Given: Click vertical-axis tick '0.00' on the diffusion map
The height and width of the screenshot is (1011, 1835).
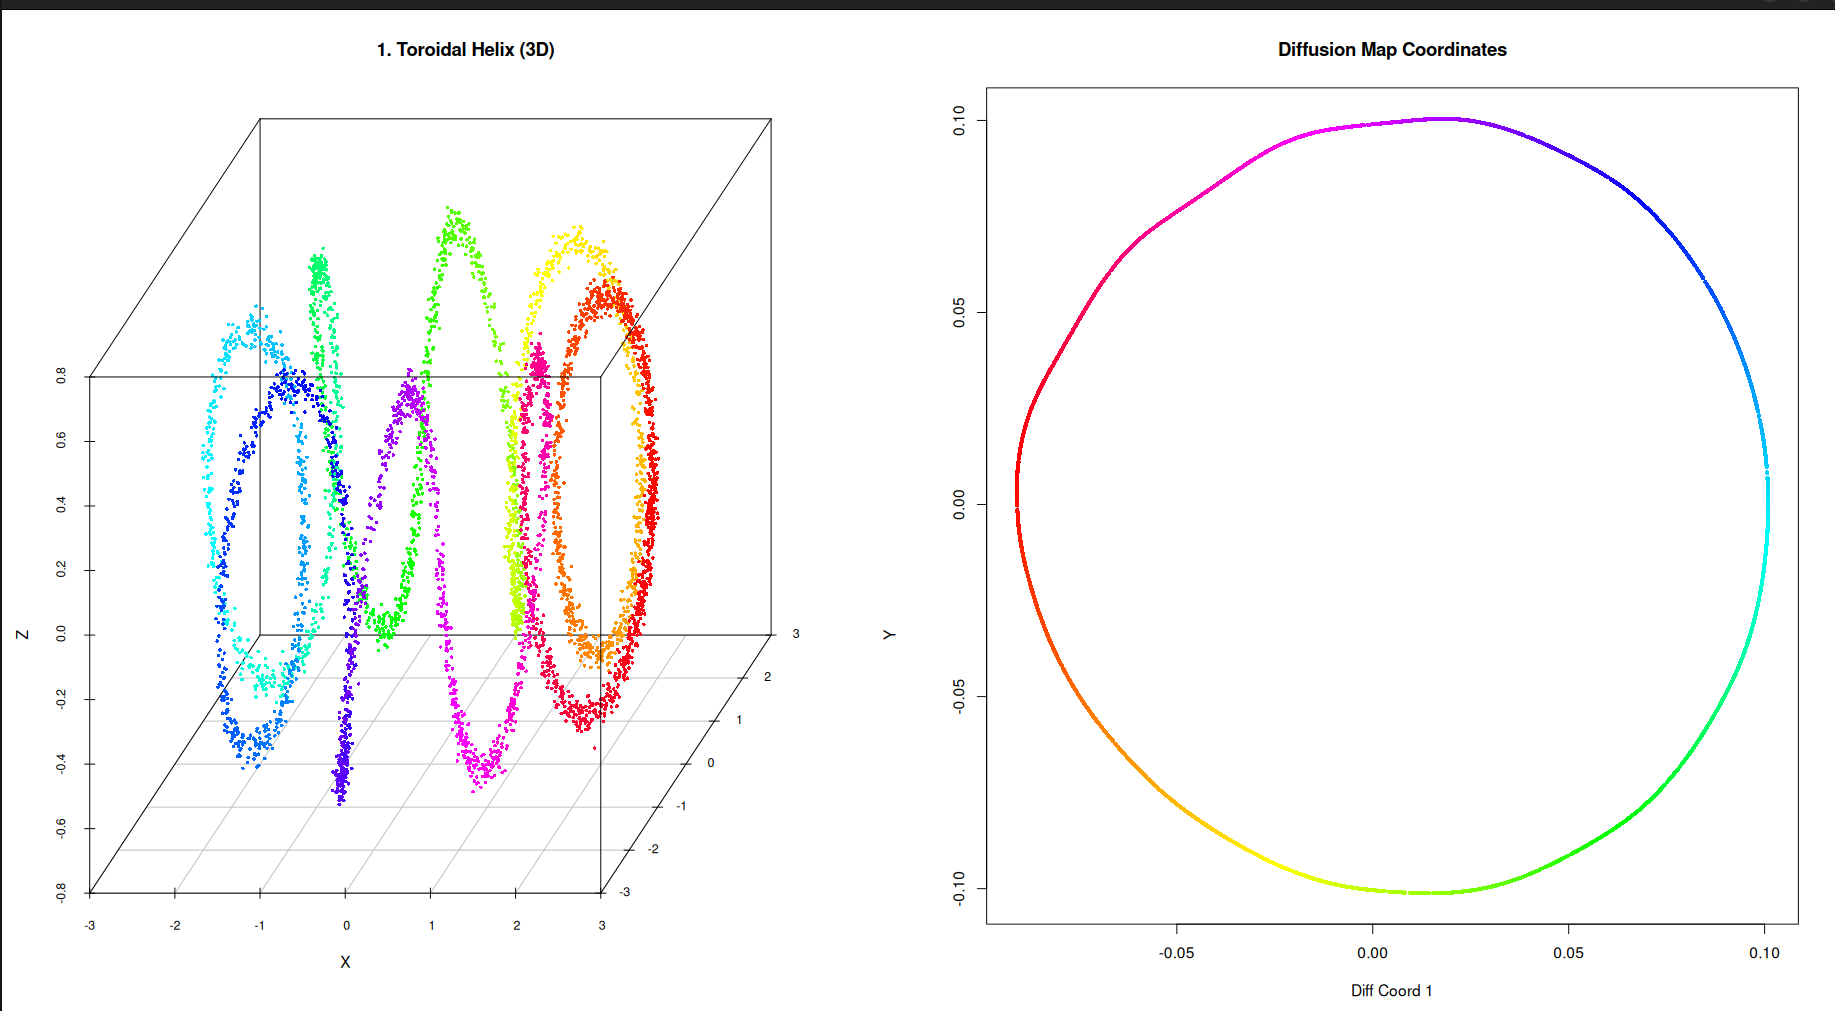Looking at the screenshot, I should (960, 505).
